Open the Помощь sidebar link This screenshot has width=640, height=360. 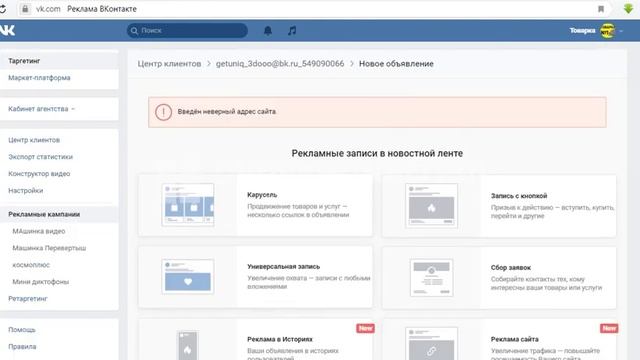[x=22, y=330]
